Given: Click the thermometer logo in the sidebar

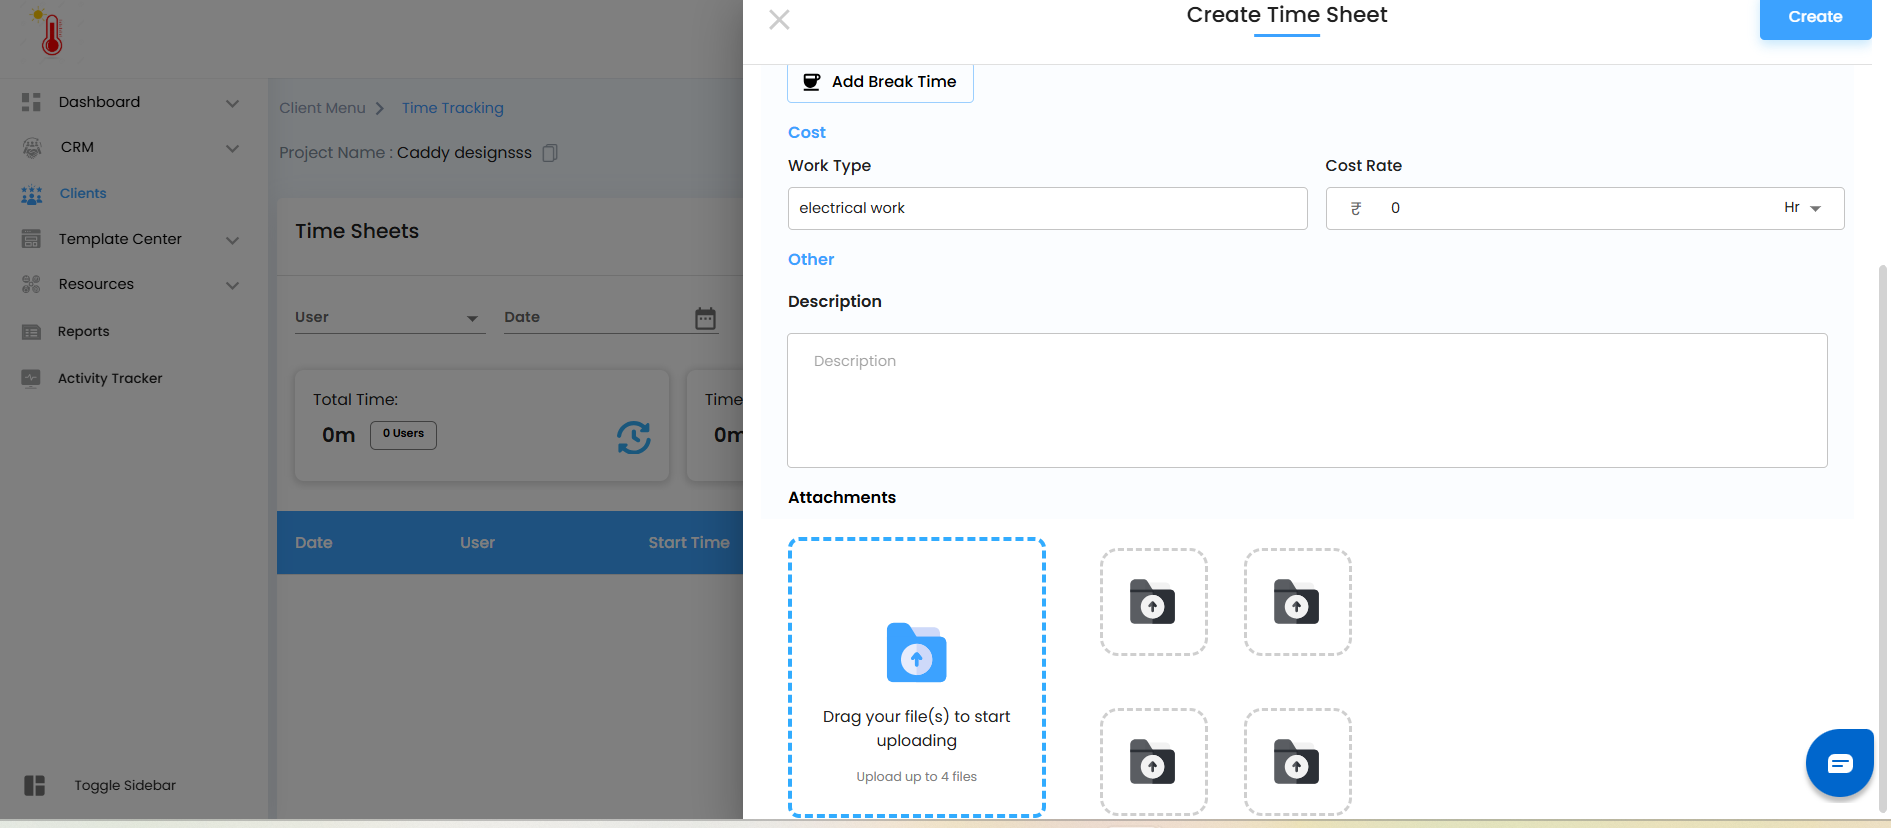Looking at the screenshot, I should pos(50,33).
